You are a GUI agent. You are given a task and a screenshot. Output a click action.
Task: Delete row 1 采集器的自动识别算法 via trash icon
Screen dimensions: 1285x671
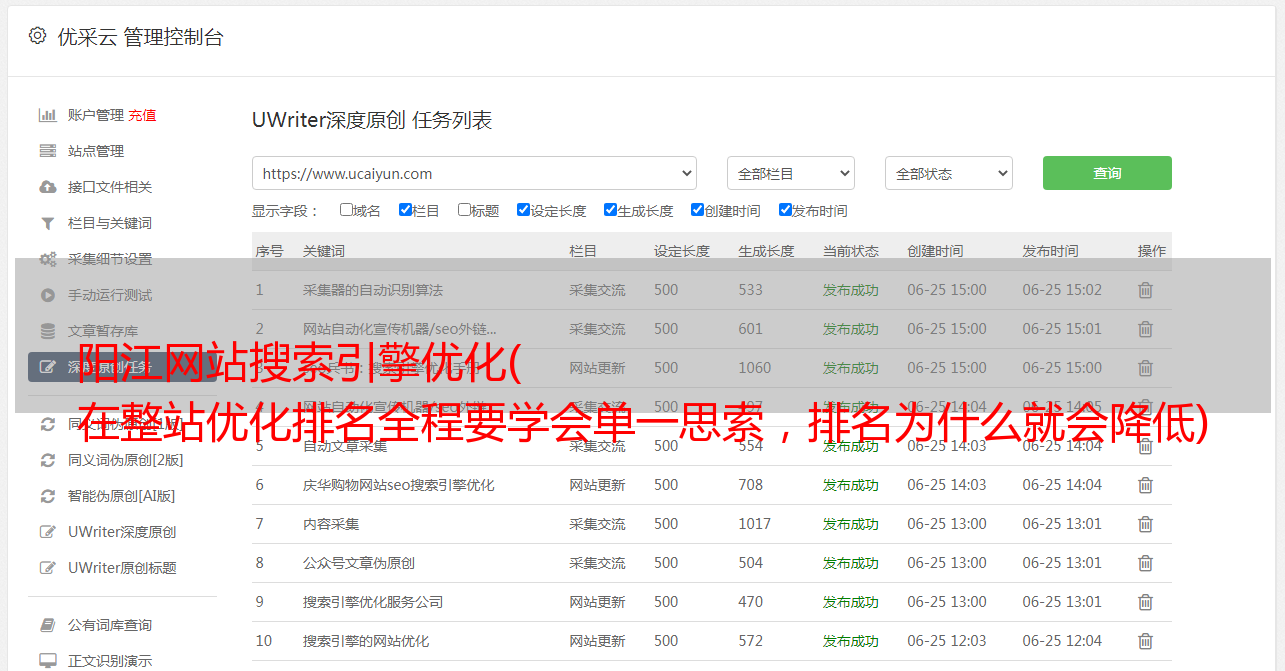[1145, 290]
